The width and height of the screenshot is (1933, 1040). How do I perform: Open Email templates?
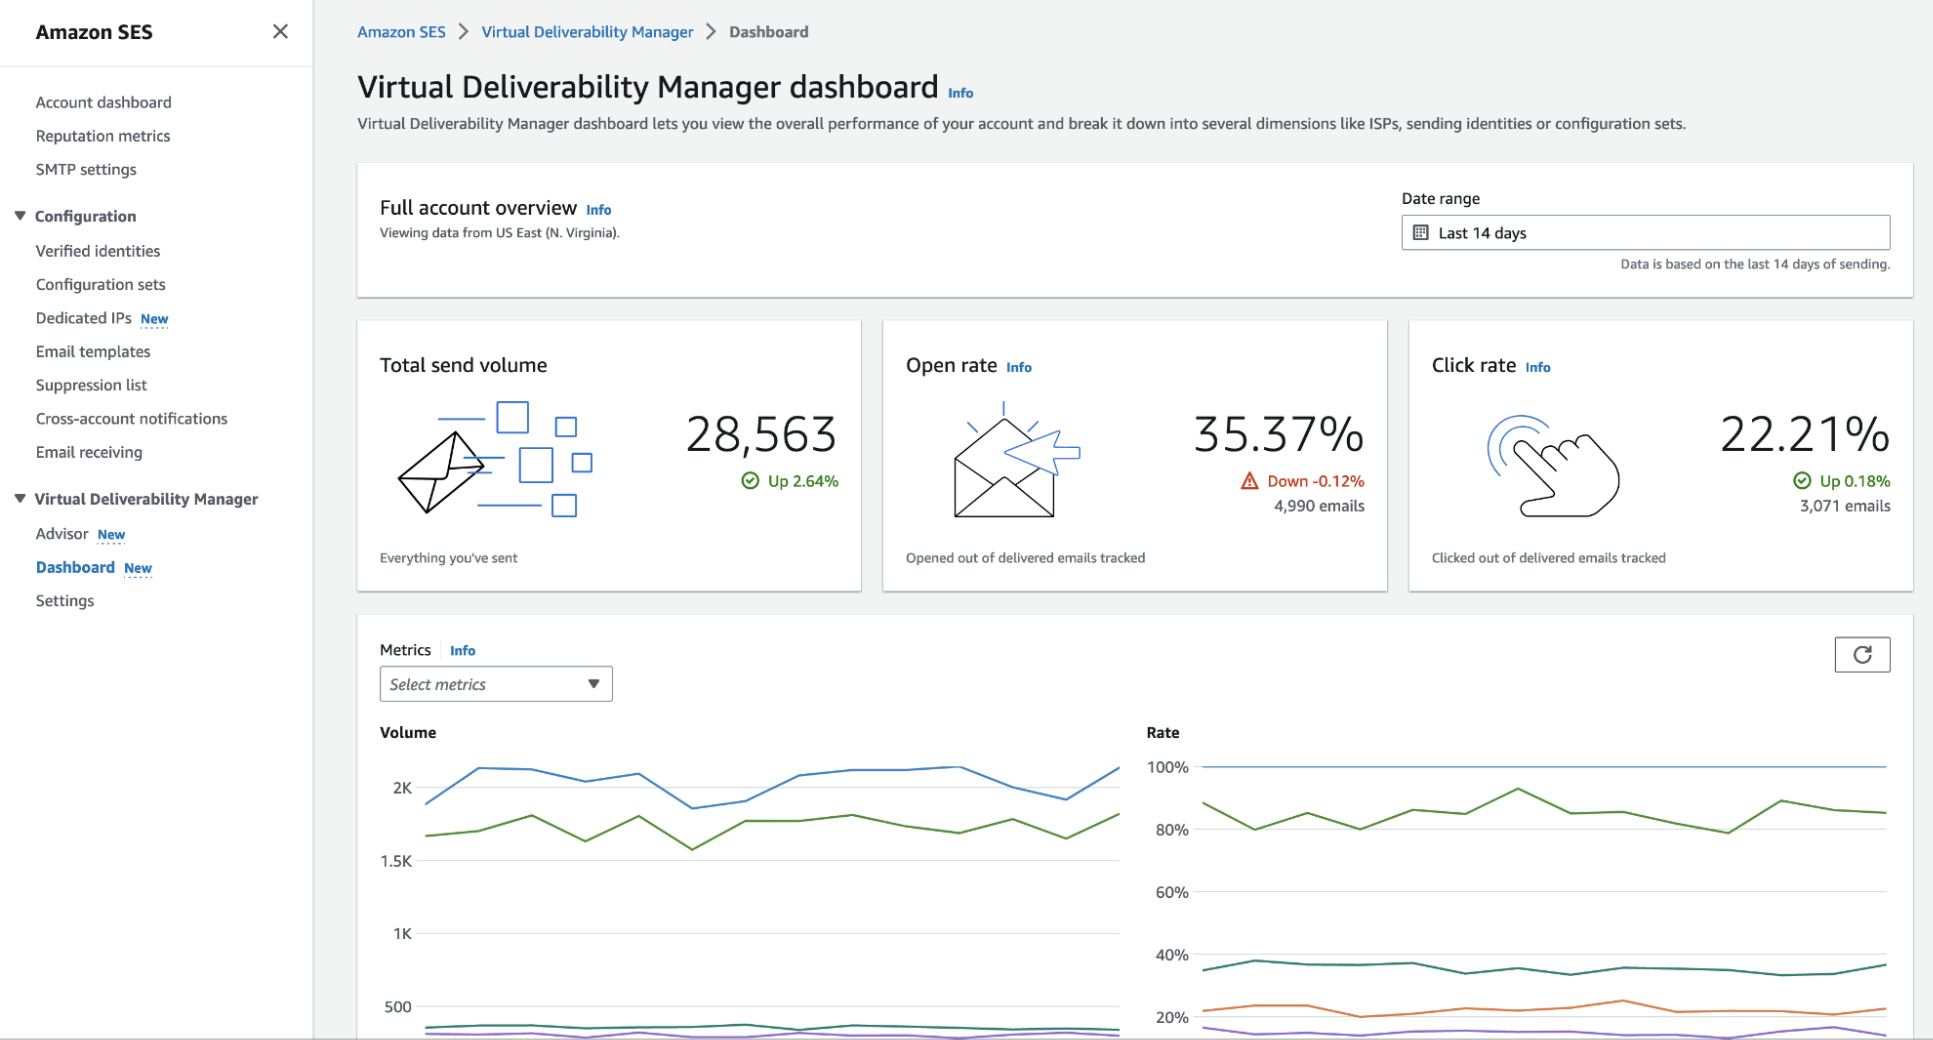coord(93,352)
